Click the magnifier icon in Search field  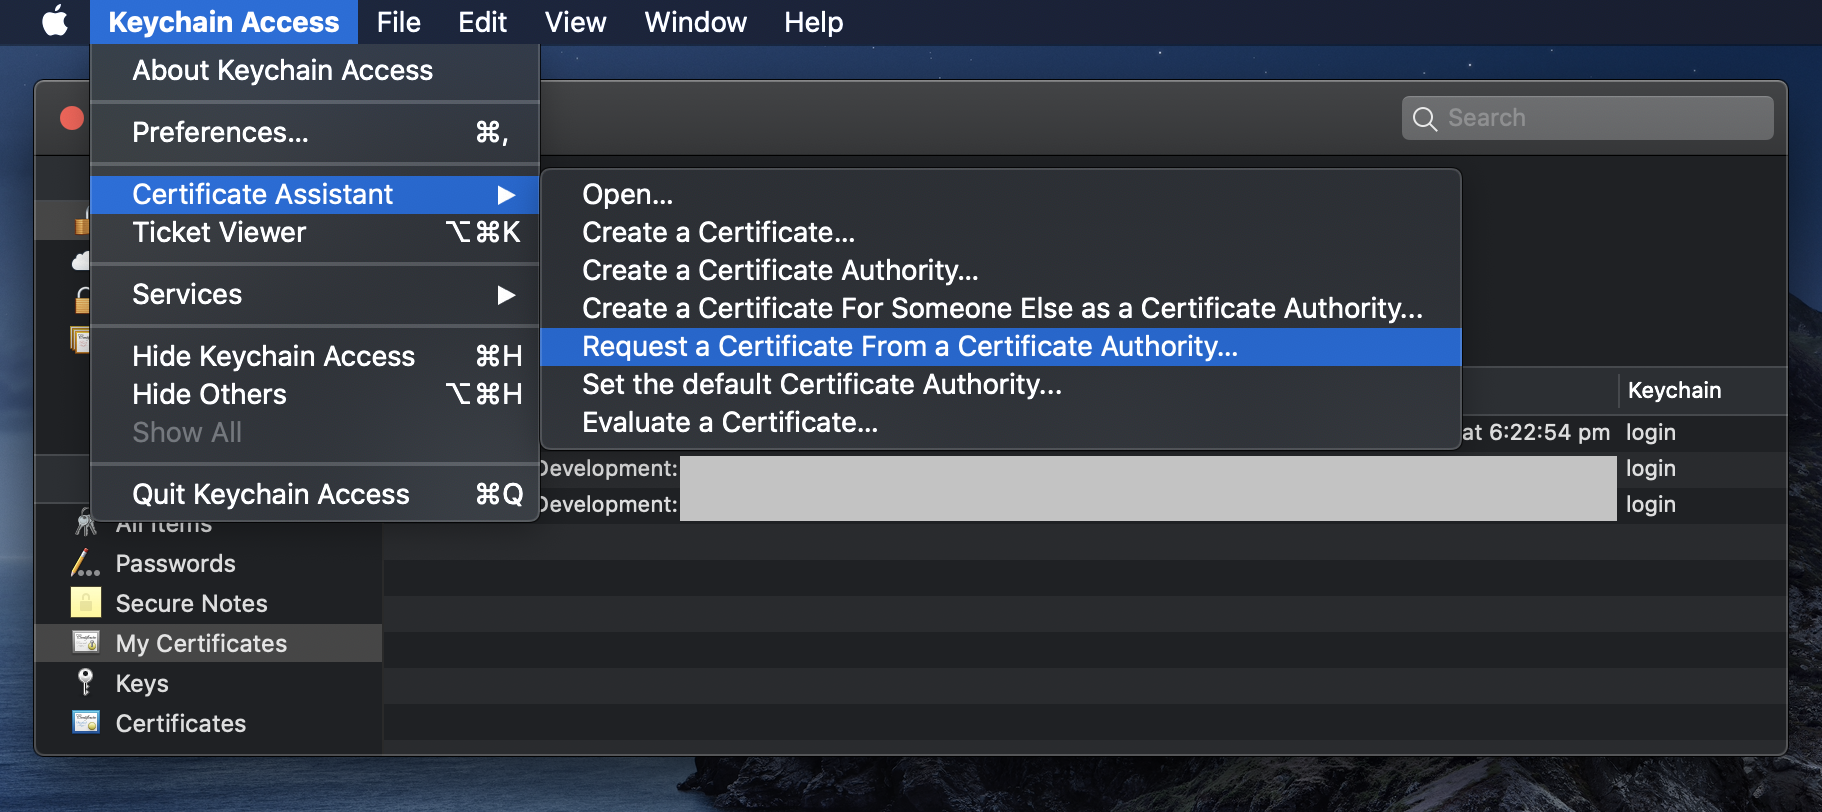[x=1425, y=119]
